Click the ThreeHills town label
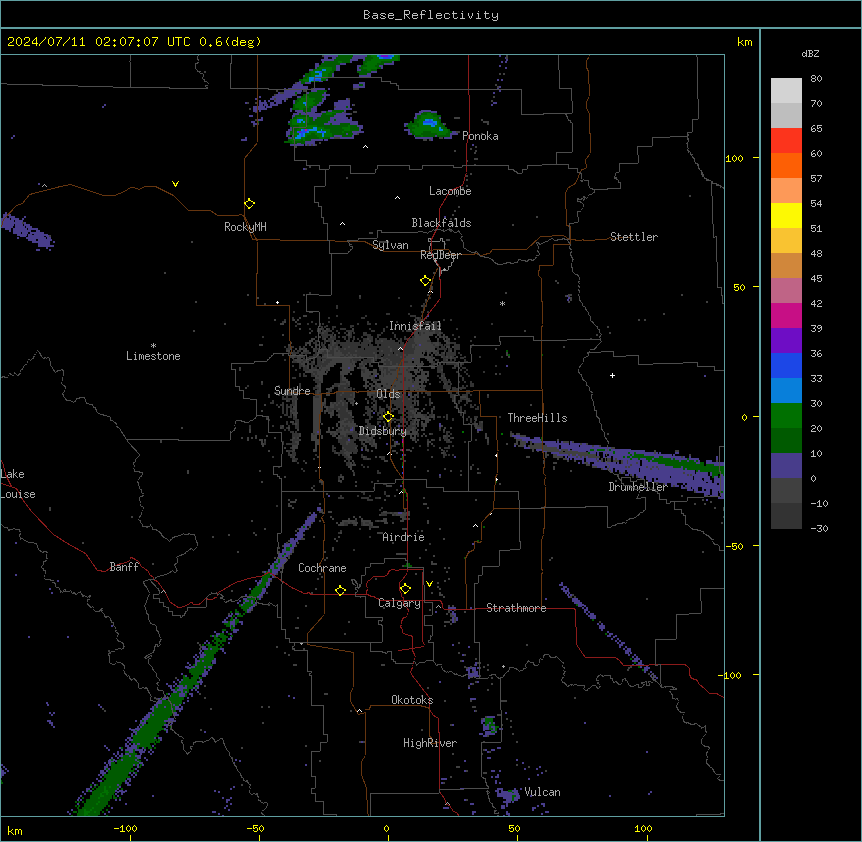 (537, 418)
